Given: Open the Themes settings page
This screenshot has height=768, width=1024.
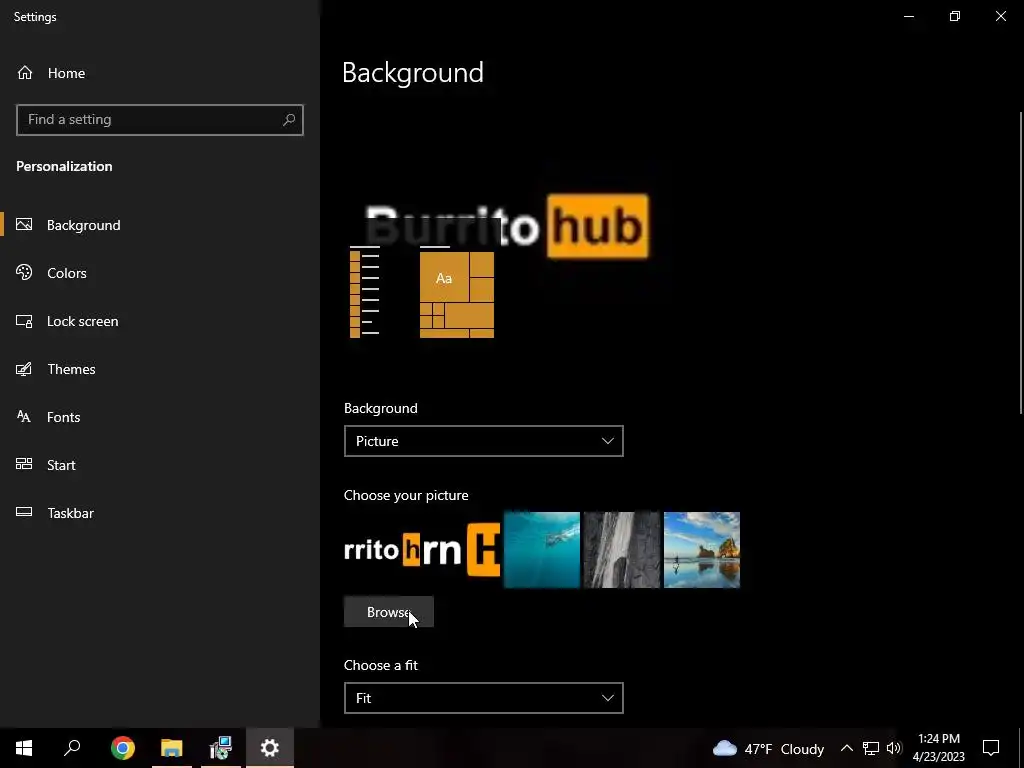Looking at the screenshot, I should click(160, 369).
